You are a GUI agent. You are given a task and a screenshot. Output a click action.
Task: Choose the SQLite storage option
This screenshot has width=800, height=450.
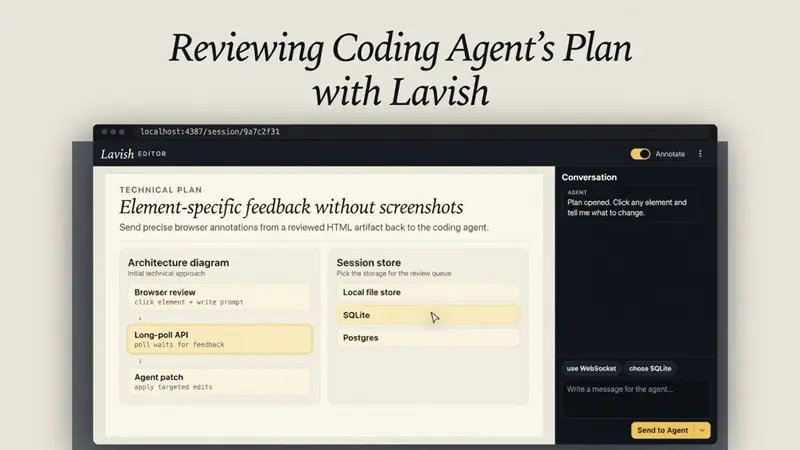pyautogui.click(x=428, y=315)
